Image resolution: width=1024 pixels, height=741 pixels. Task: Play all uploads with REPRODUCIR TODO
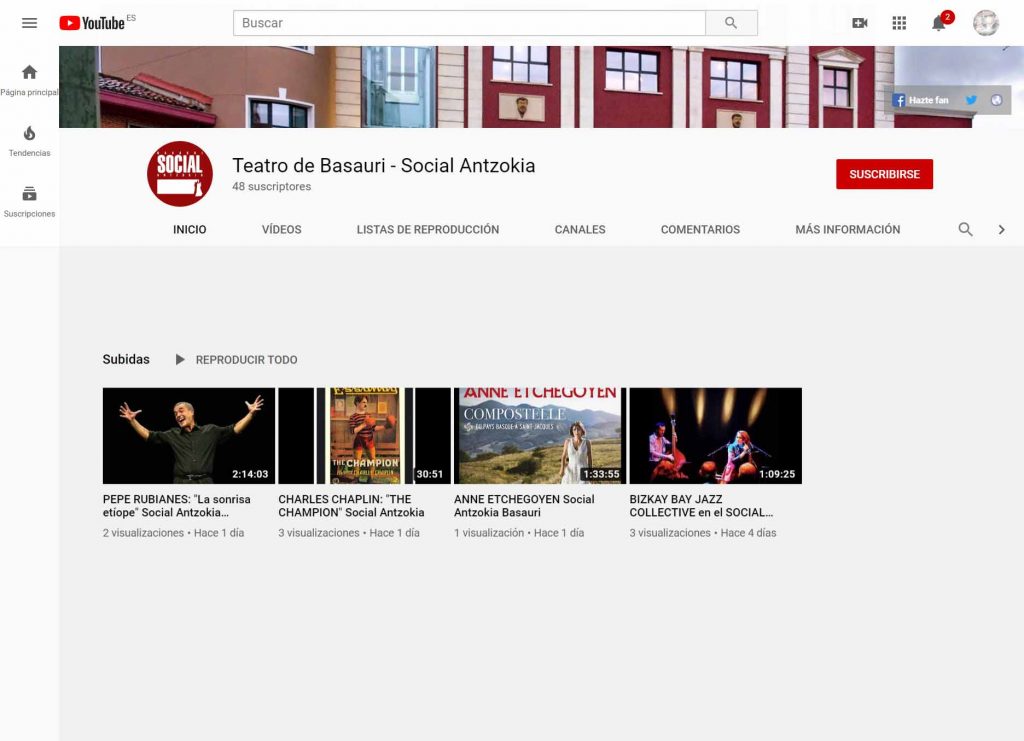[236, 360]
